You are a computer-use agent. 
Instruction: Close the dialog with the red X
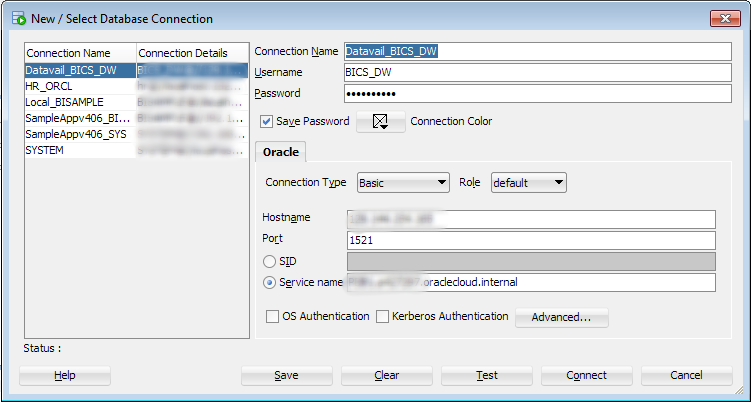tap(726, 19)
